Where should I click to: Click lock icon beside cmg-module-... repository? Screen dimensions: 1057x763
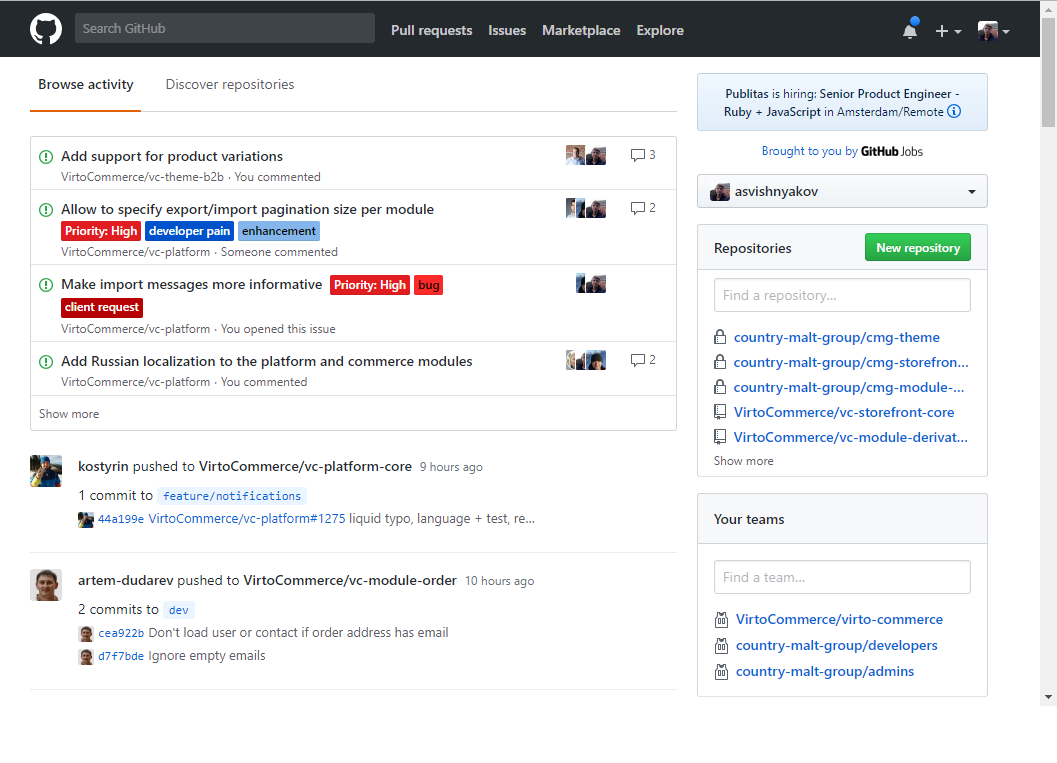[x=720, y=387]
